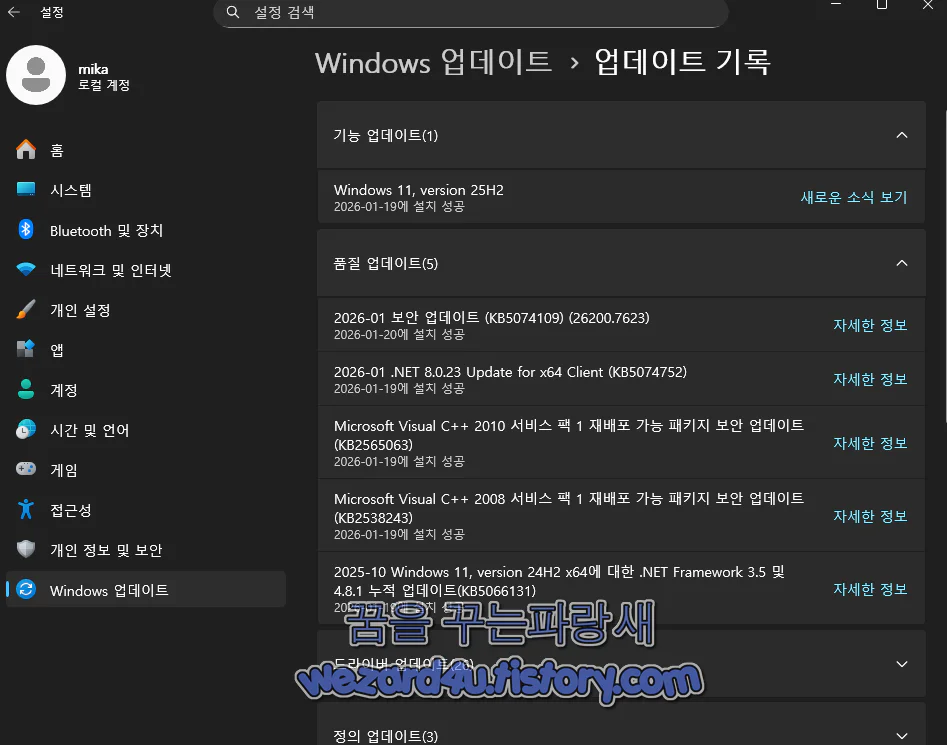The image size is (947, 745).
Task: Collapse the 기능 업데이트(1) section
Action: point(903,135)
